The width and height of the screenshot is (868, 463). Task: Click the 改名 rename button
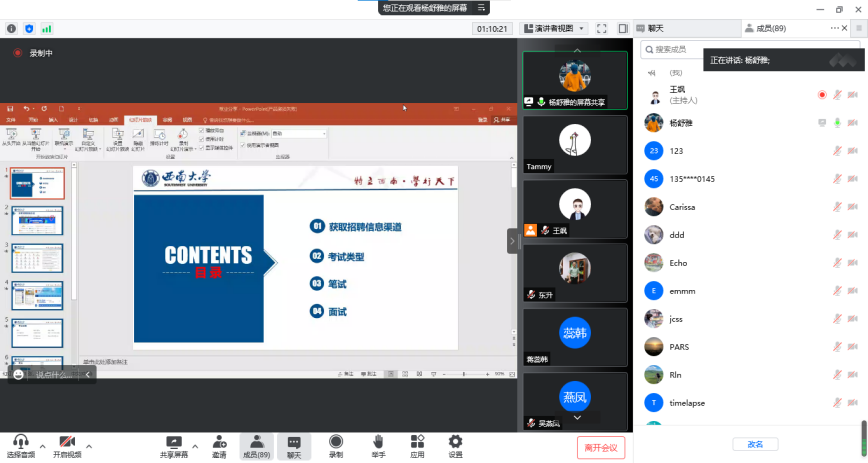tap(755, 444)
